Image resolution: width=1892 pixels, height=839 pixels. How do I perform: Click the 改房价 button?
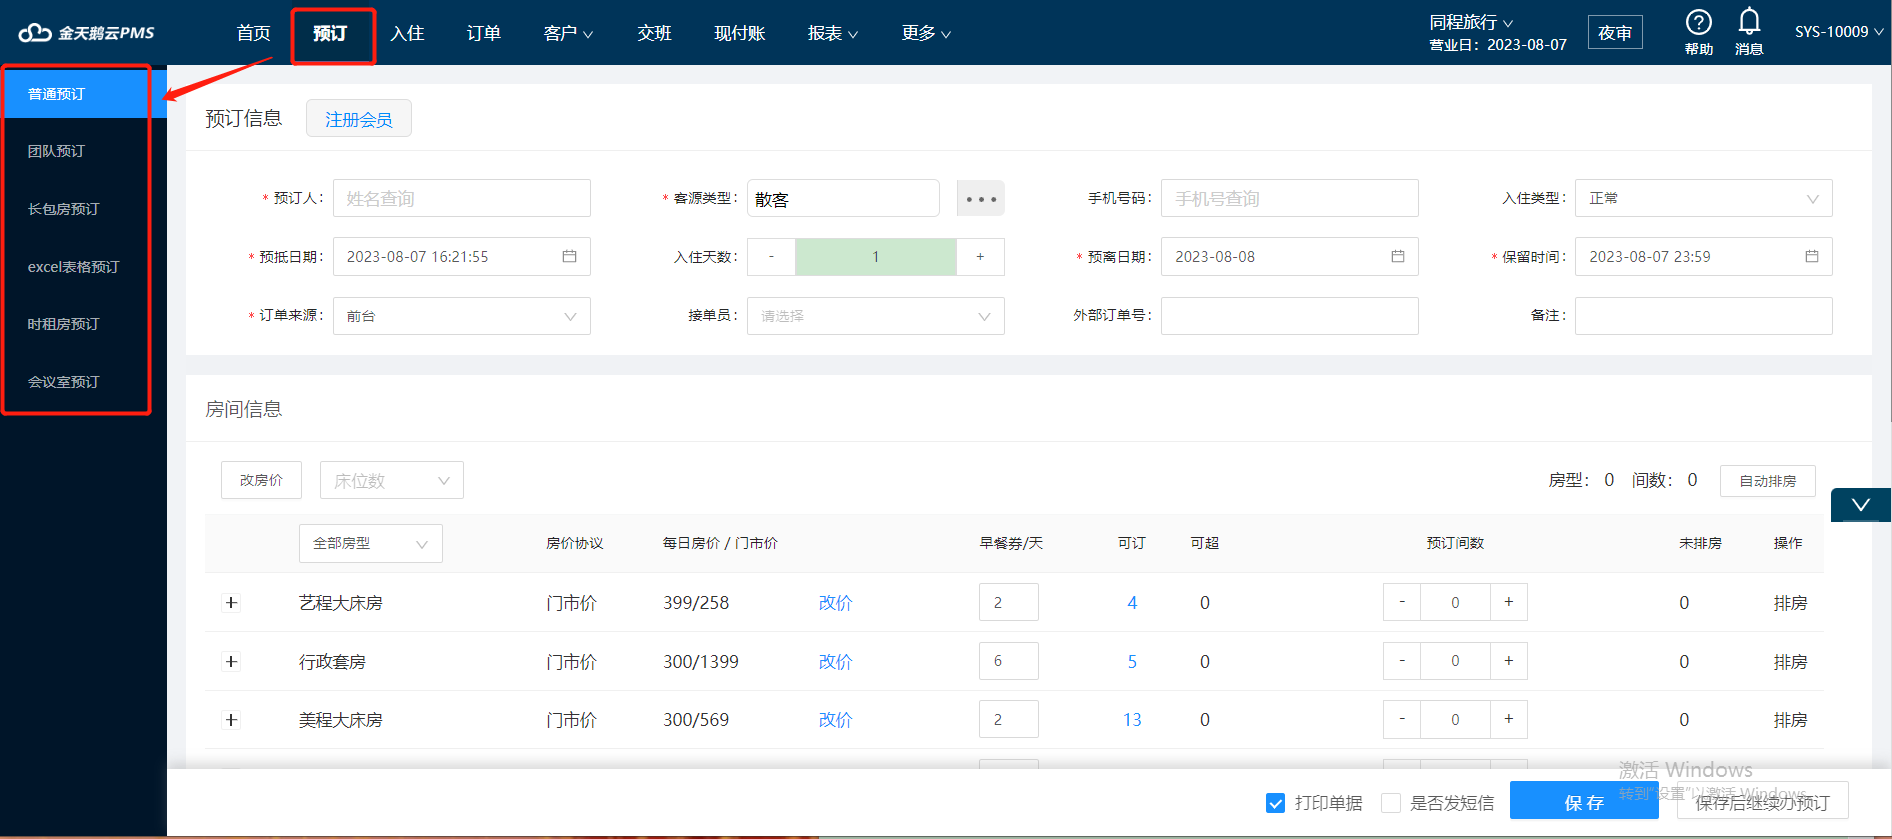[261, 480]
